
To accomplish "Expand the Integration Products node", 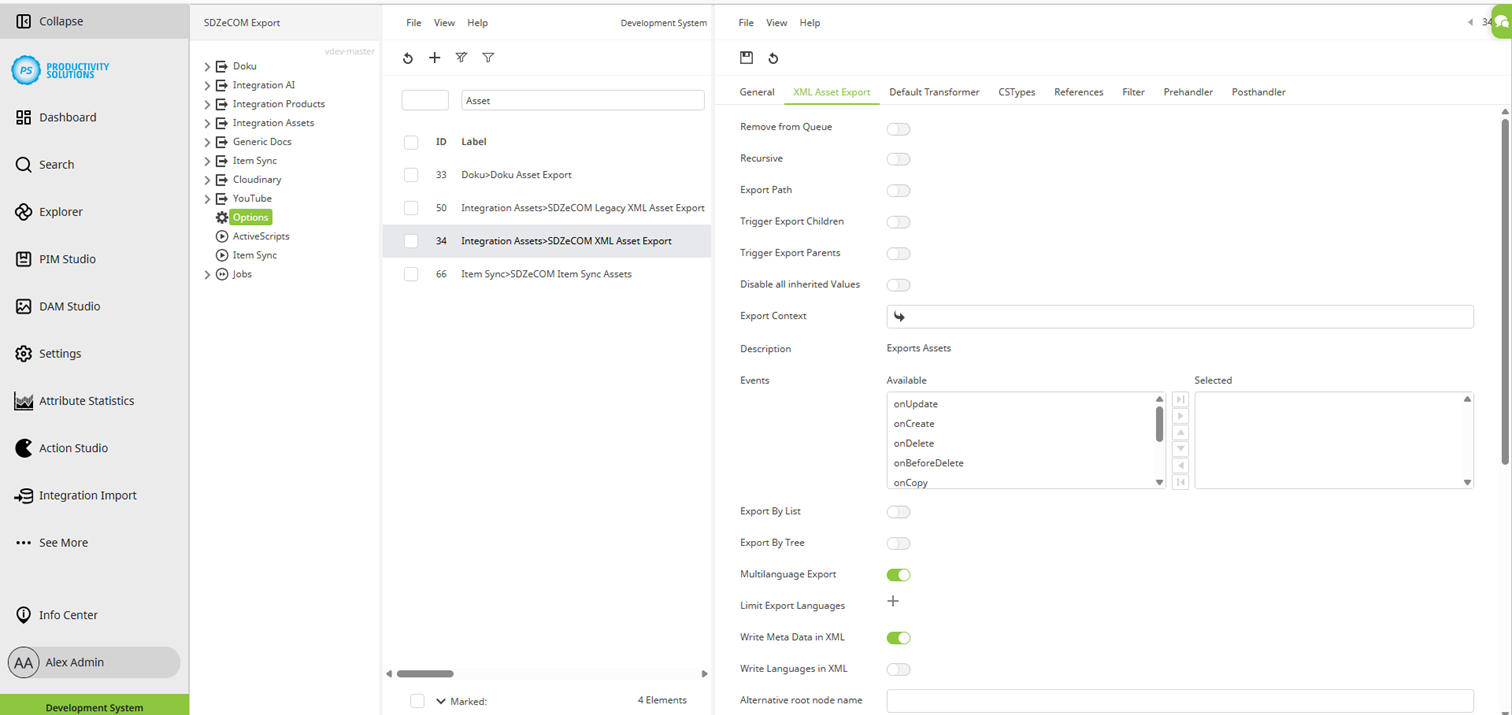I will [207, 104].
